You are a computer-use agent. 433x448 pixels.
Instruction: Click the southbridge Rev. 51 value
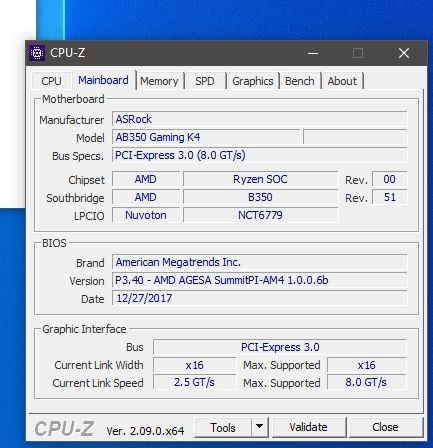coord(389,197)
